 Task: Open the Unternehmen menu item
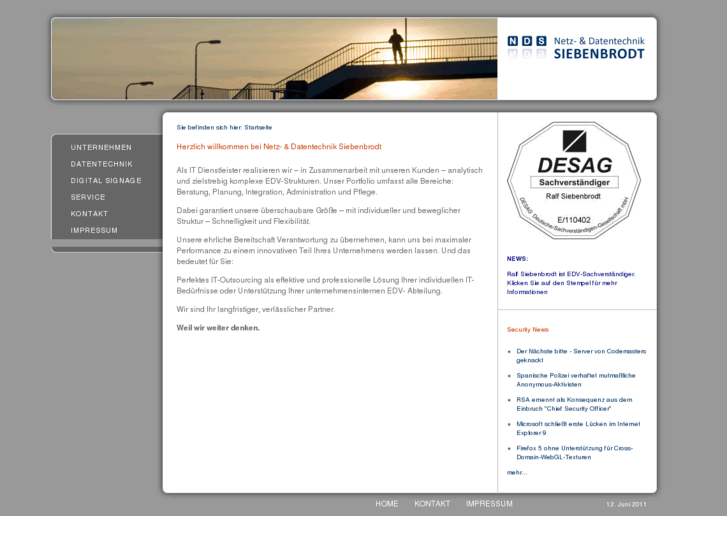pyautogui.click(x=101, y=147)
